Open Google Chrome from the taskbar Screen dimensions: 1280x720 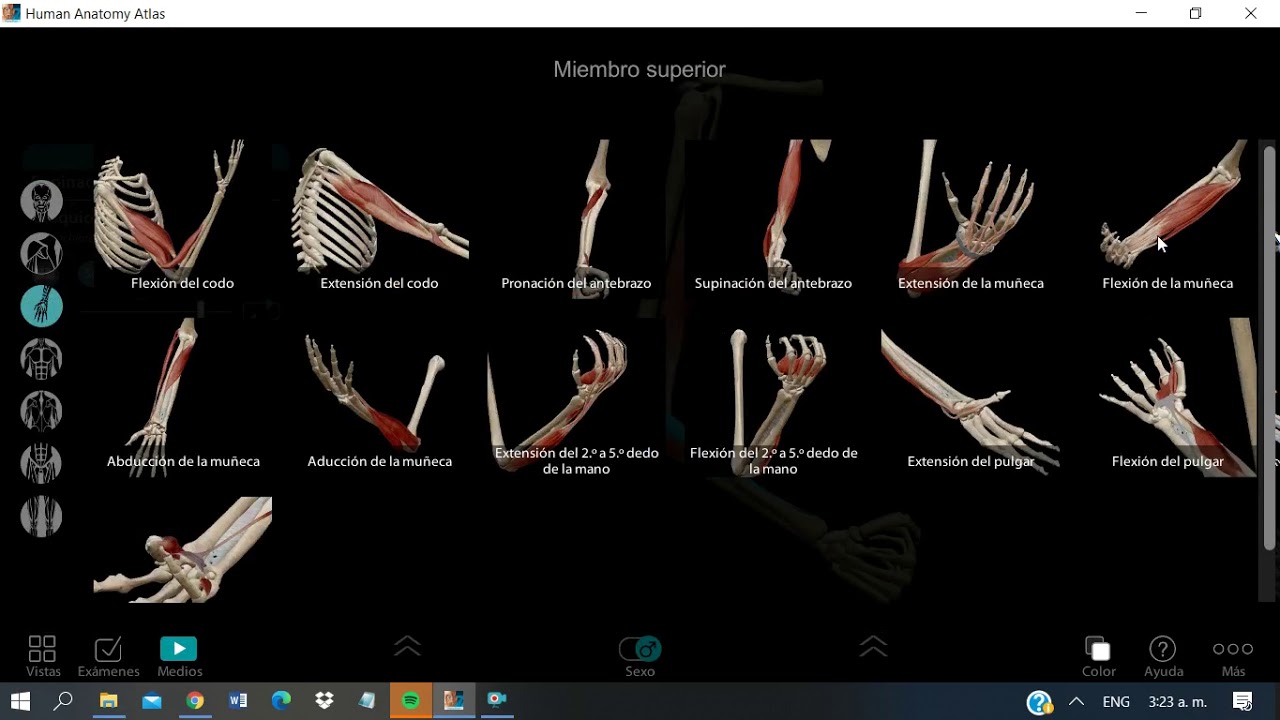tap(195, 701)
